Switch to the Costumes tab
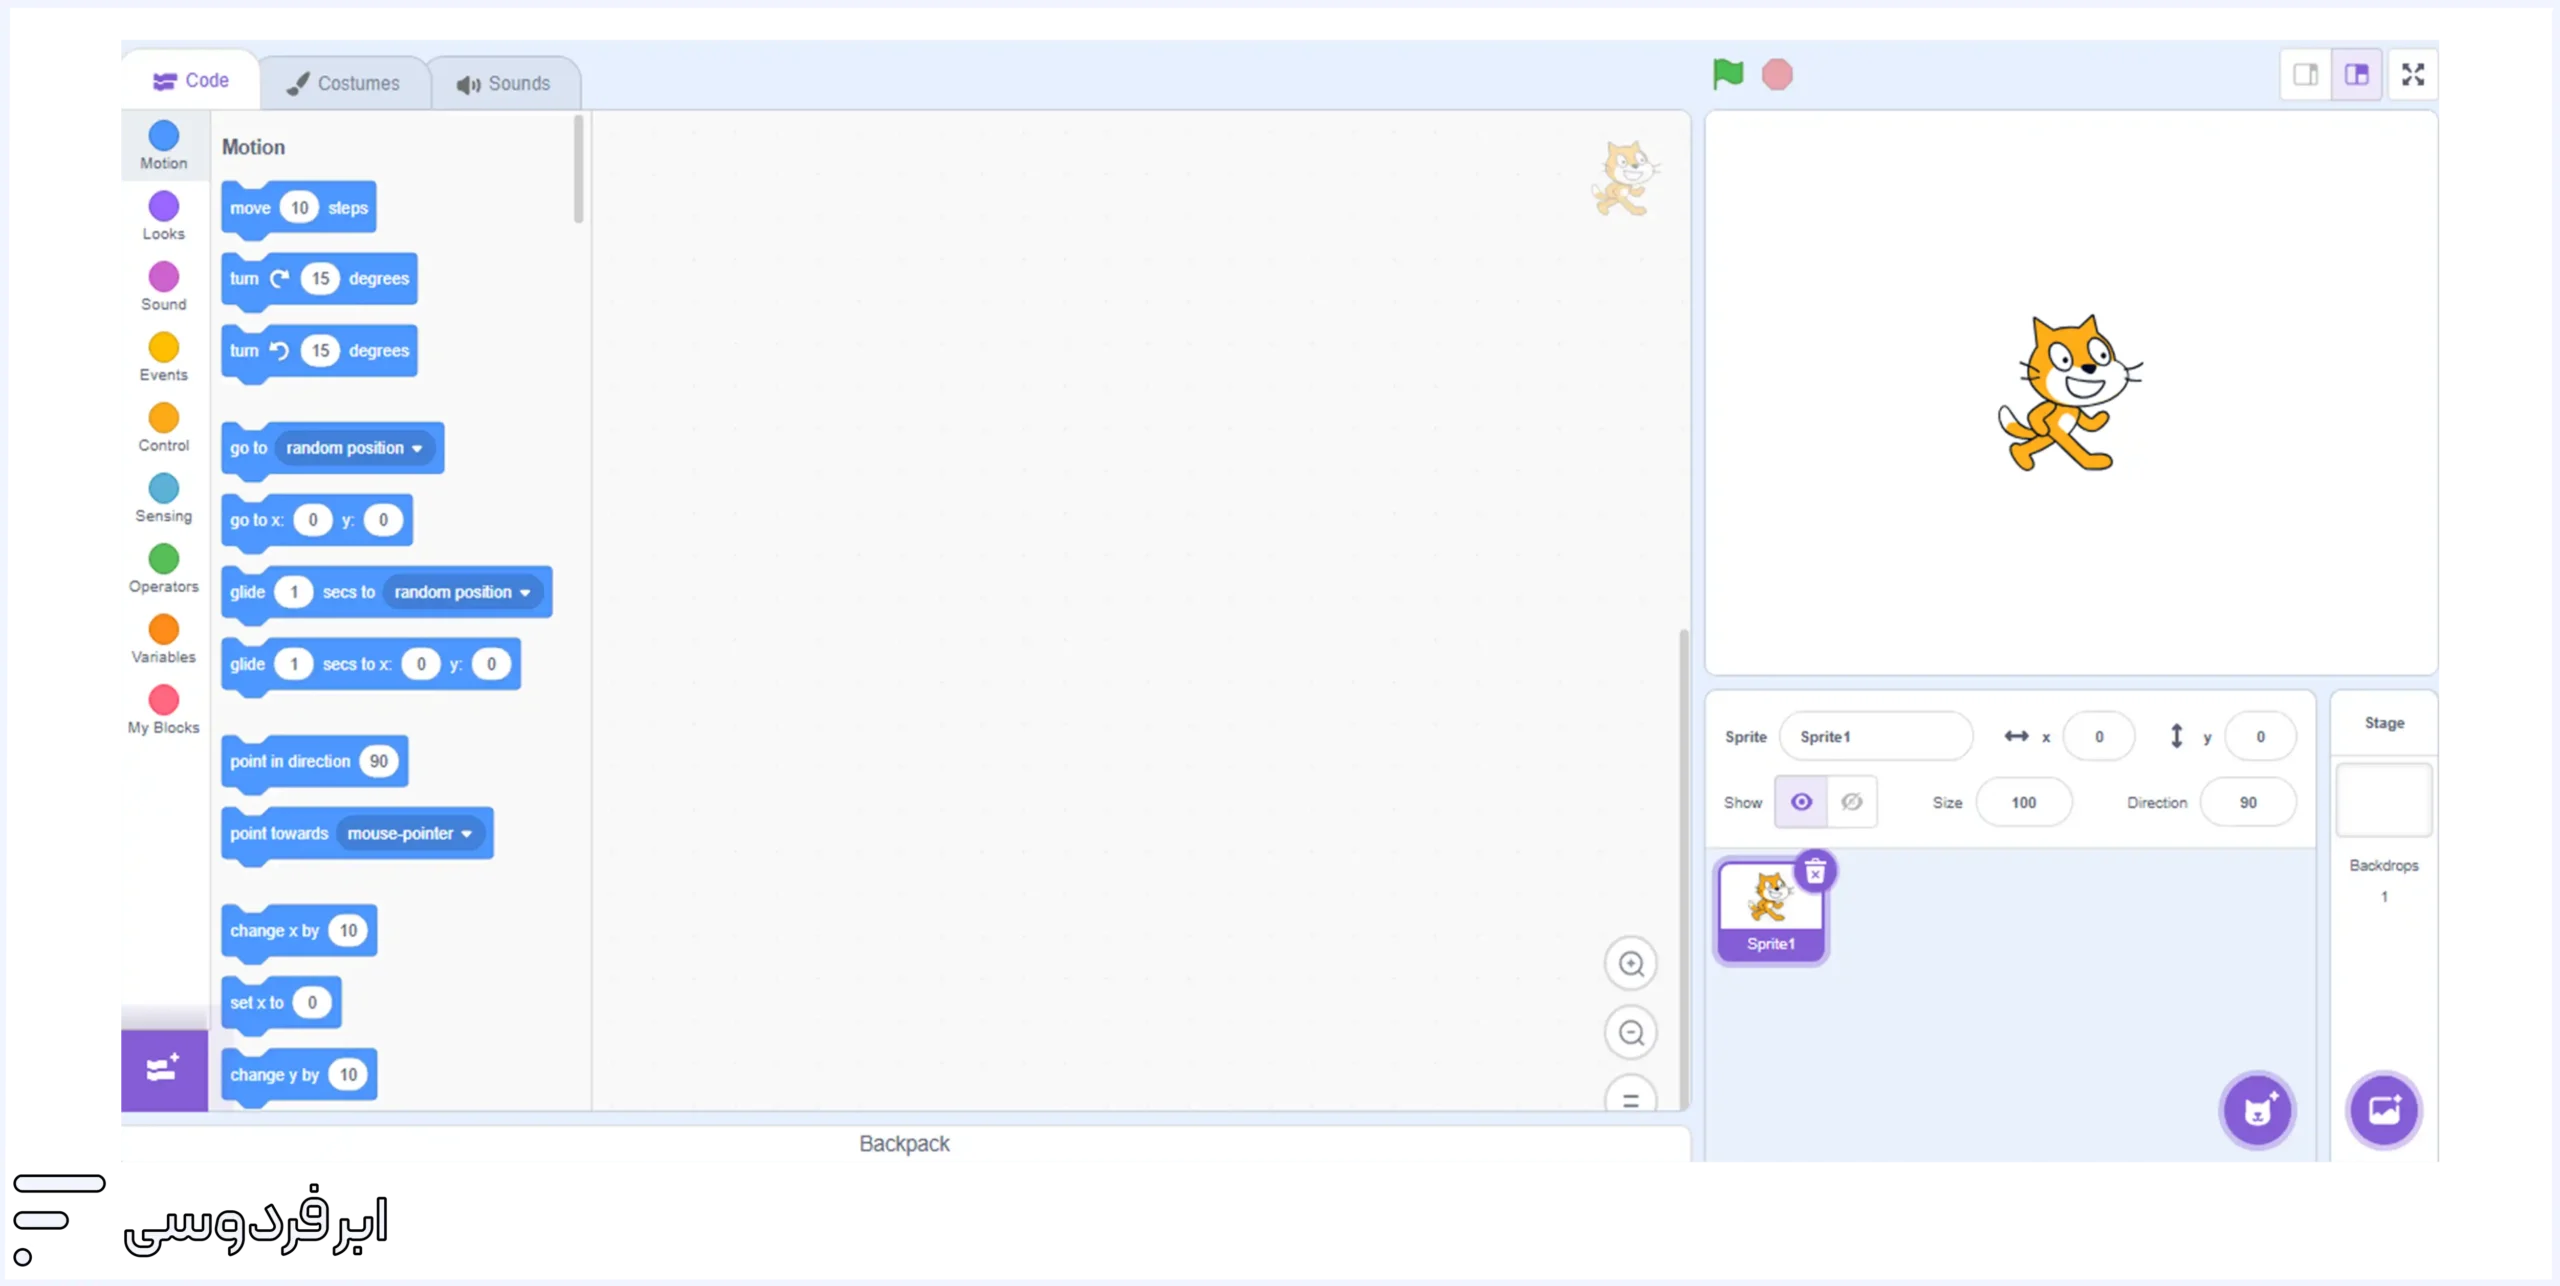Screen dimensions: 2560x1286 [343, 83]
